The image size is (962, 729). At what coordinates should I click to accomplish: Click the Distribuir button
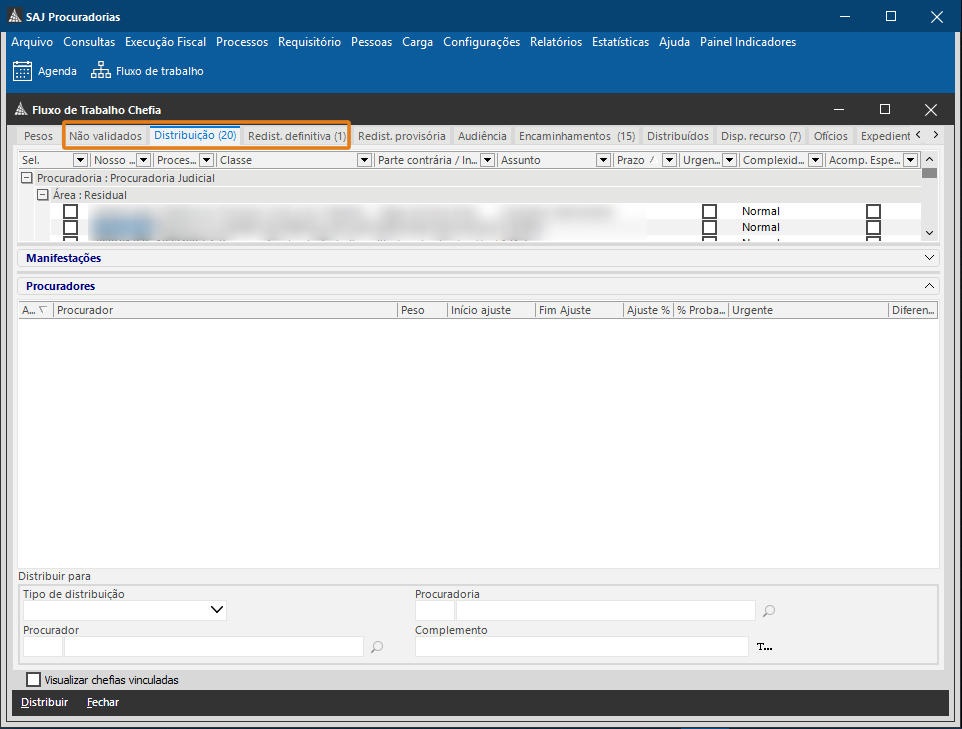coord(45,702)
